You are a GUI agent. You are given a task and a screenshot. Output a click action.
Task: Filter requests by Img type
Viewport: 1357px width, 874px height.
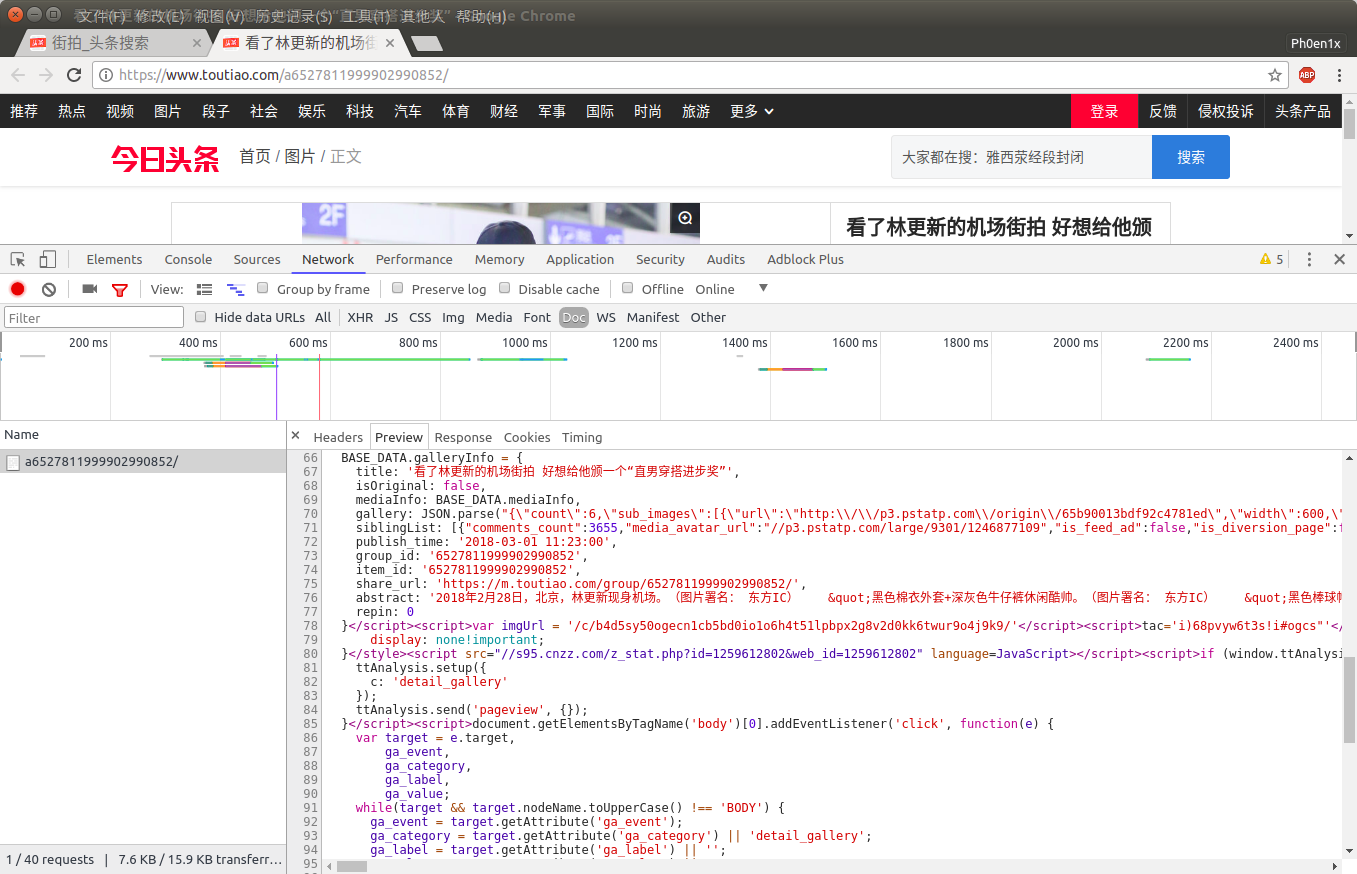[453, 317]
